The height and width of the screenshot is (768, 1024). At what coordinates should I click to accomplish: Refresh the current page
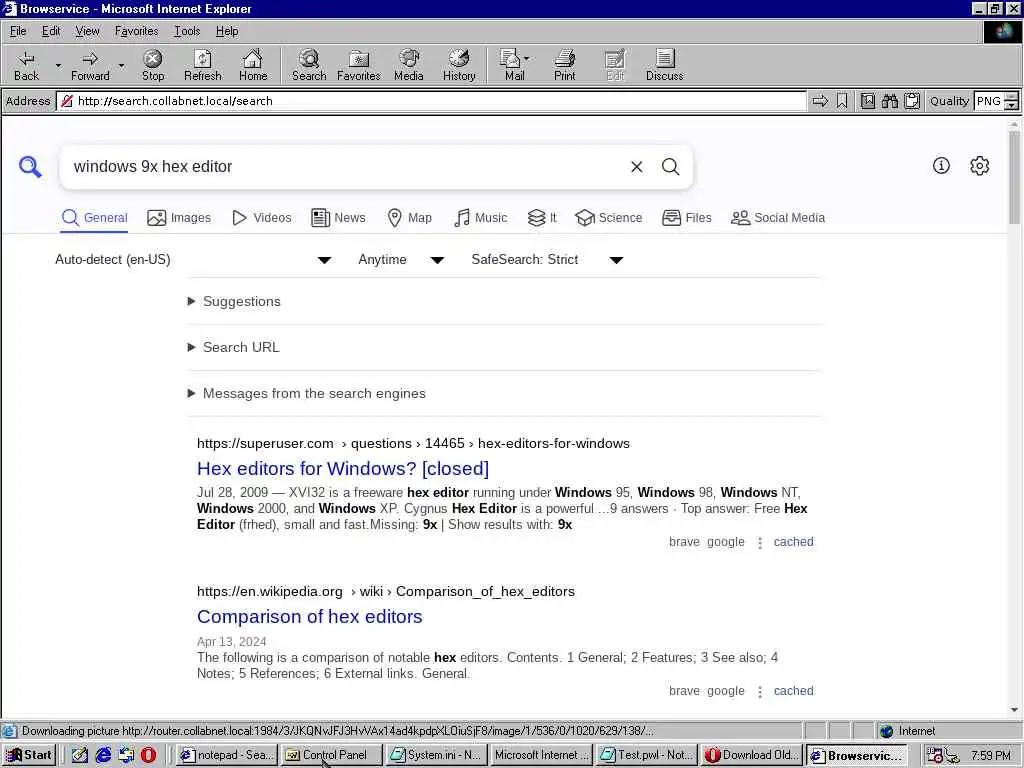pyautogui.click(x=202, y=65)
